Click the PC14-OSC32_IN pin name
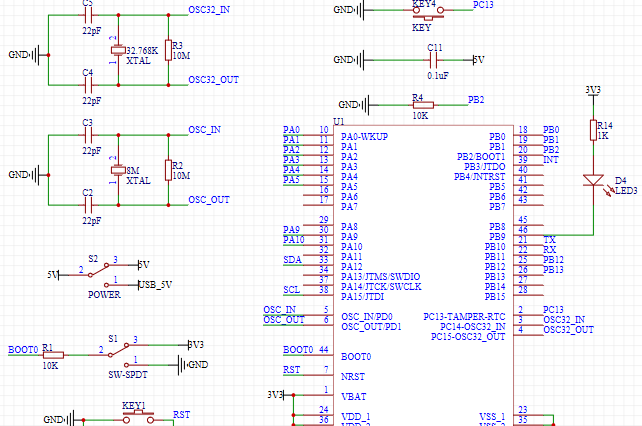Screen dimensions: 642x426 point(473,326)
